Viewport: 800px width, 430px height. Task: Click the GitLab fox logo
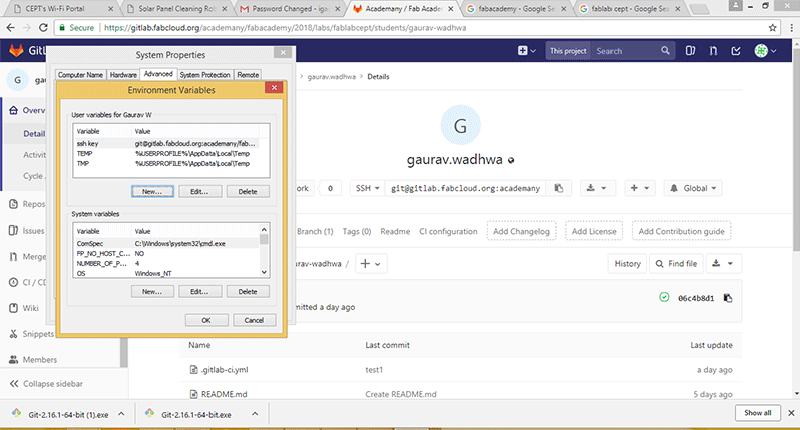click(x=16, y=50)
